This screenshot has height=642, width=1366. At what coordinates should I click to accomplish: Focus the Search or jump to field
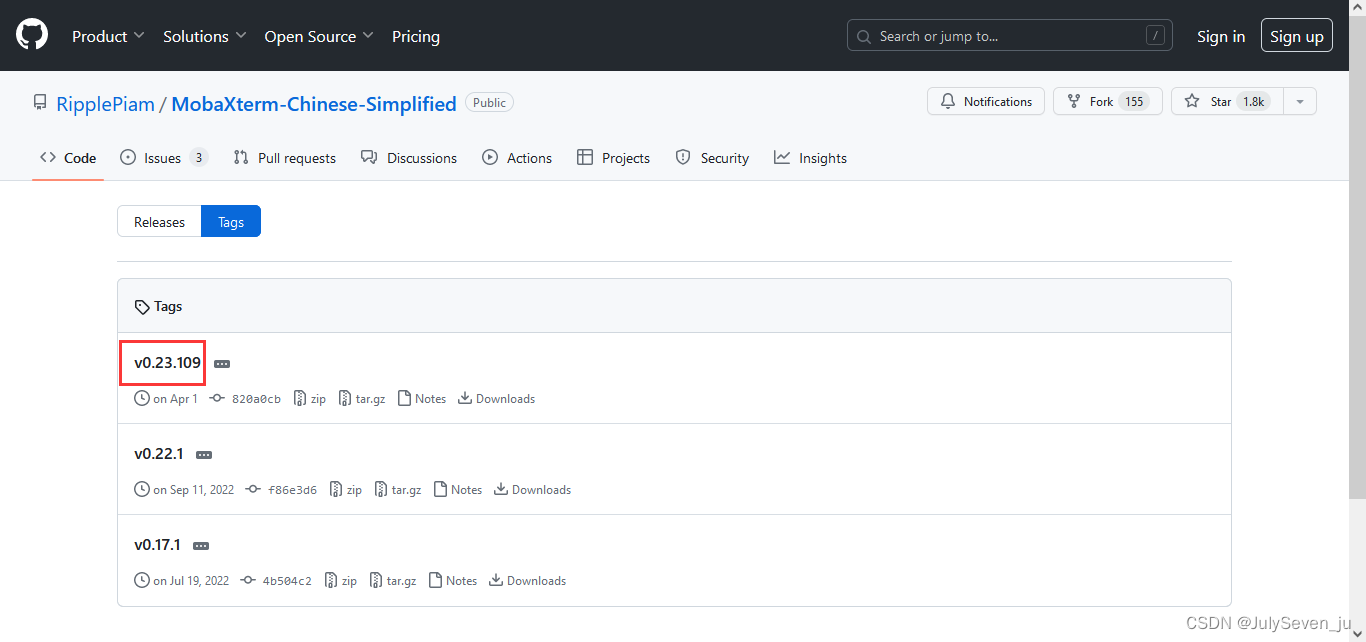pyautogui.click(x=1012, y=36)
